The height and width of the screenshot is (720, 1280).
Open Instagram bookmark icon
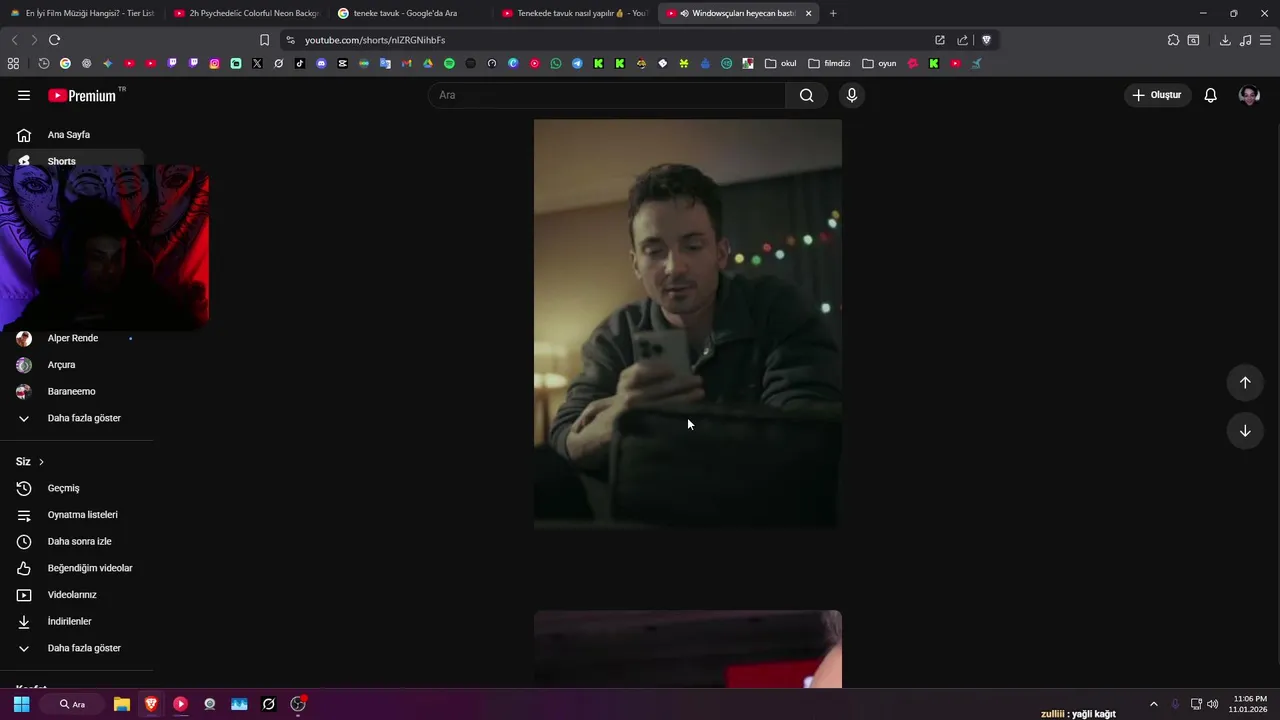214,63
